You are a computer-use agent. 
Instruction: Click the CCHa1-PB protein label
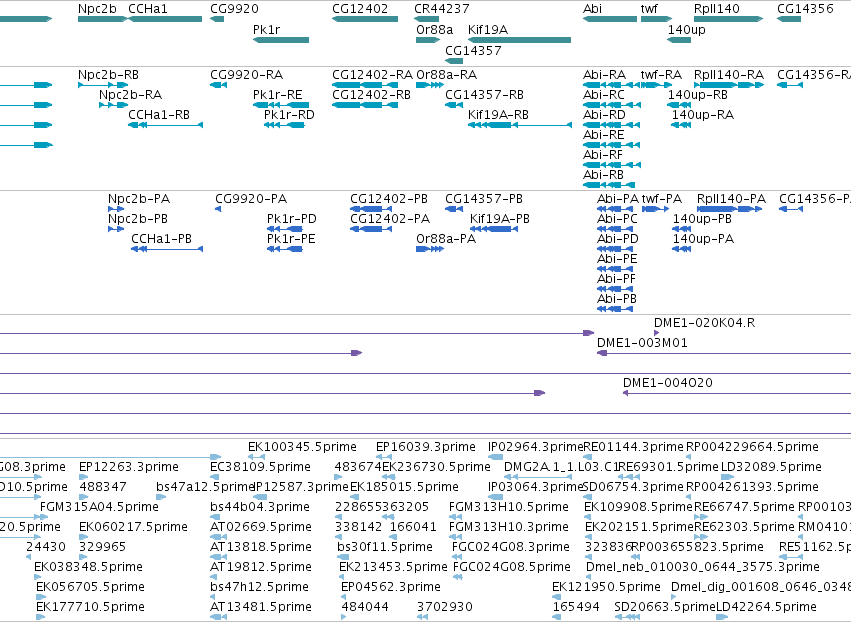click(x=161, y=239)
